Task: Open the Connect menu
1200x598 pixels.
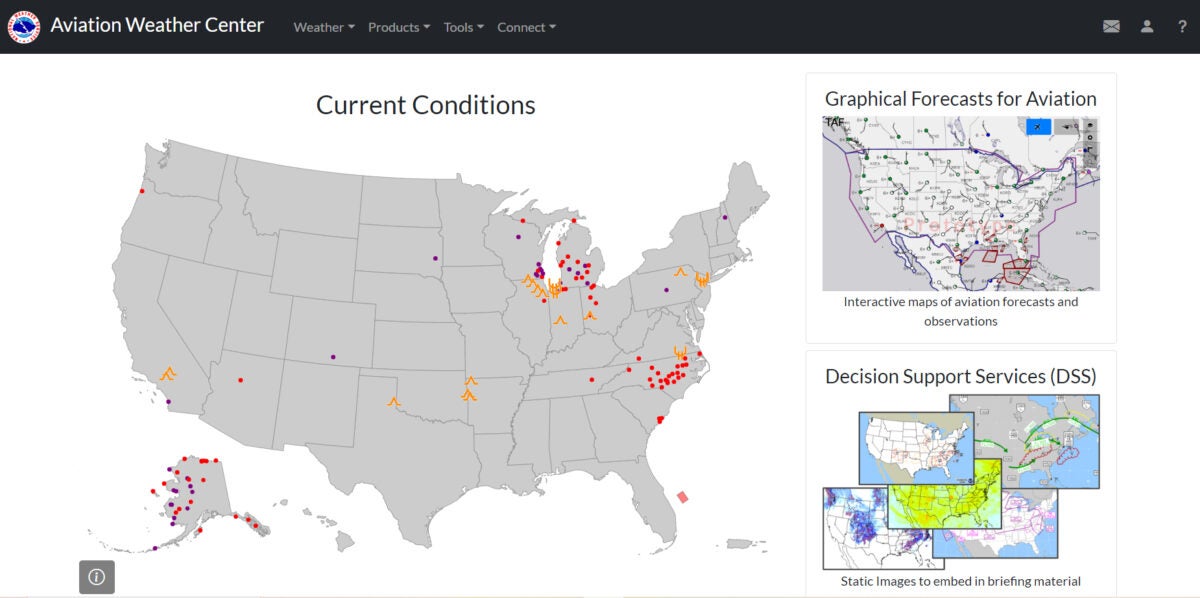Action: coord(527,27)
